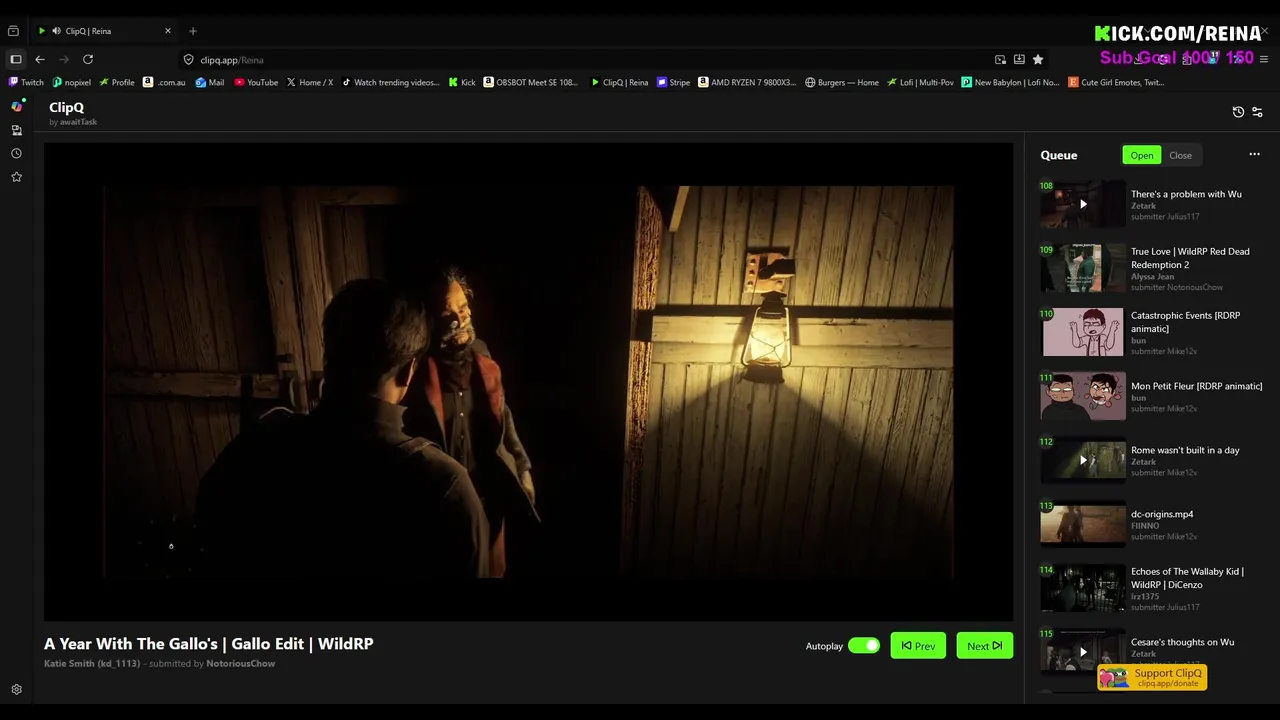Click the Support ClipQ donate button
Viewport: 1280px width, 720px height.
click(1152, 677)
